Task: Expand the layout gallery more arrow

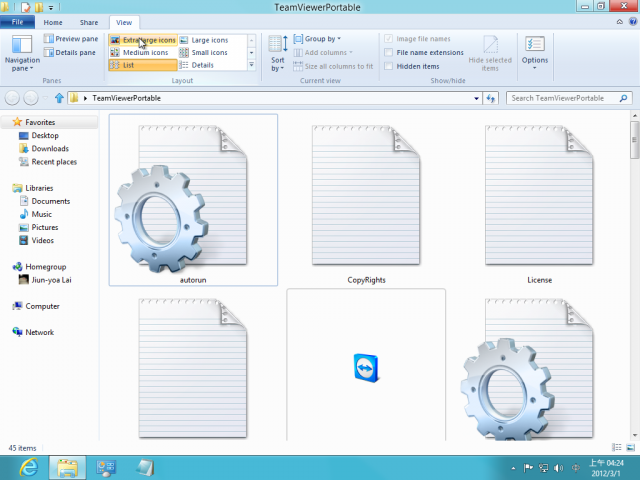Action: 251,65
